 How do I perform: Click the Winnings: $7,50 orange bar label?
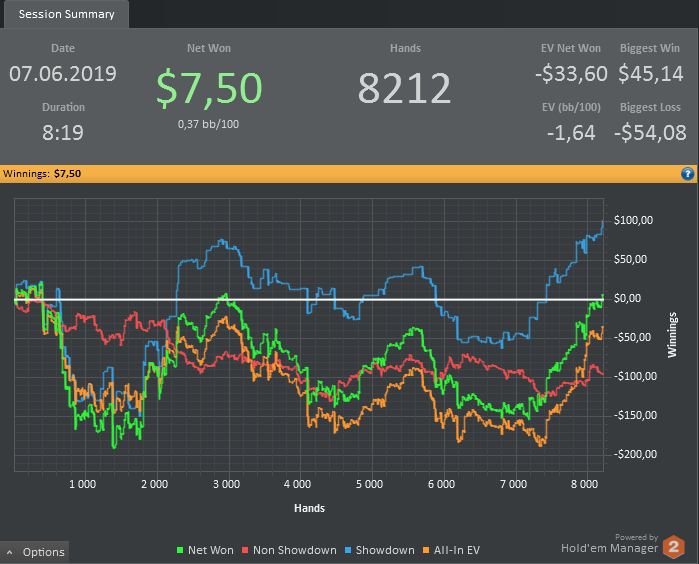pyautogui.click(x=42, y=173)
